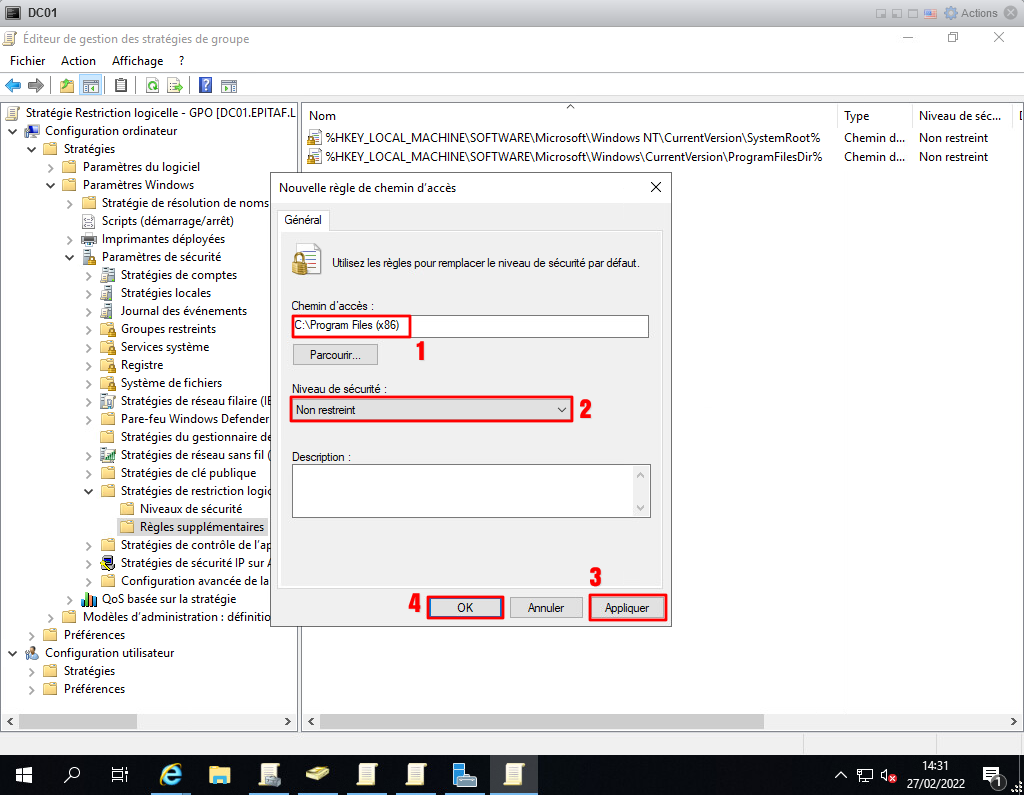Click the Parcourir... button
The image size is (1024, 795).
click(335, 355)
